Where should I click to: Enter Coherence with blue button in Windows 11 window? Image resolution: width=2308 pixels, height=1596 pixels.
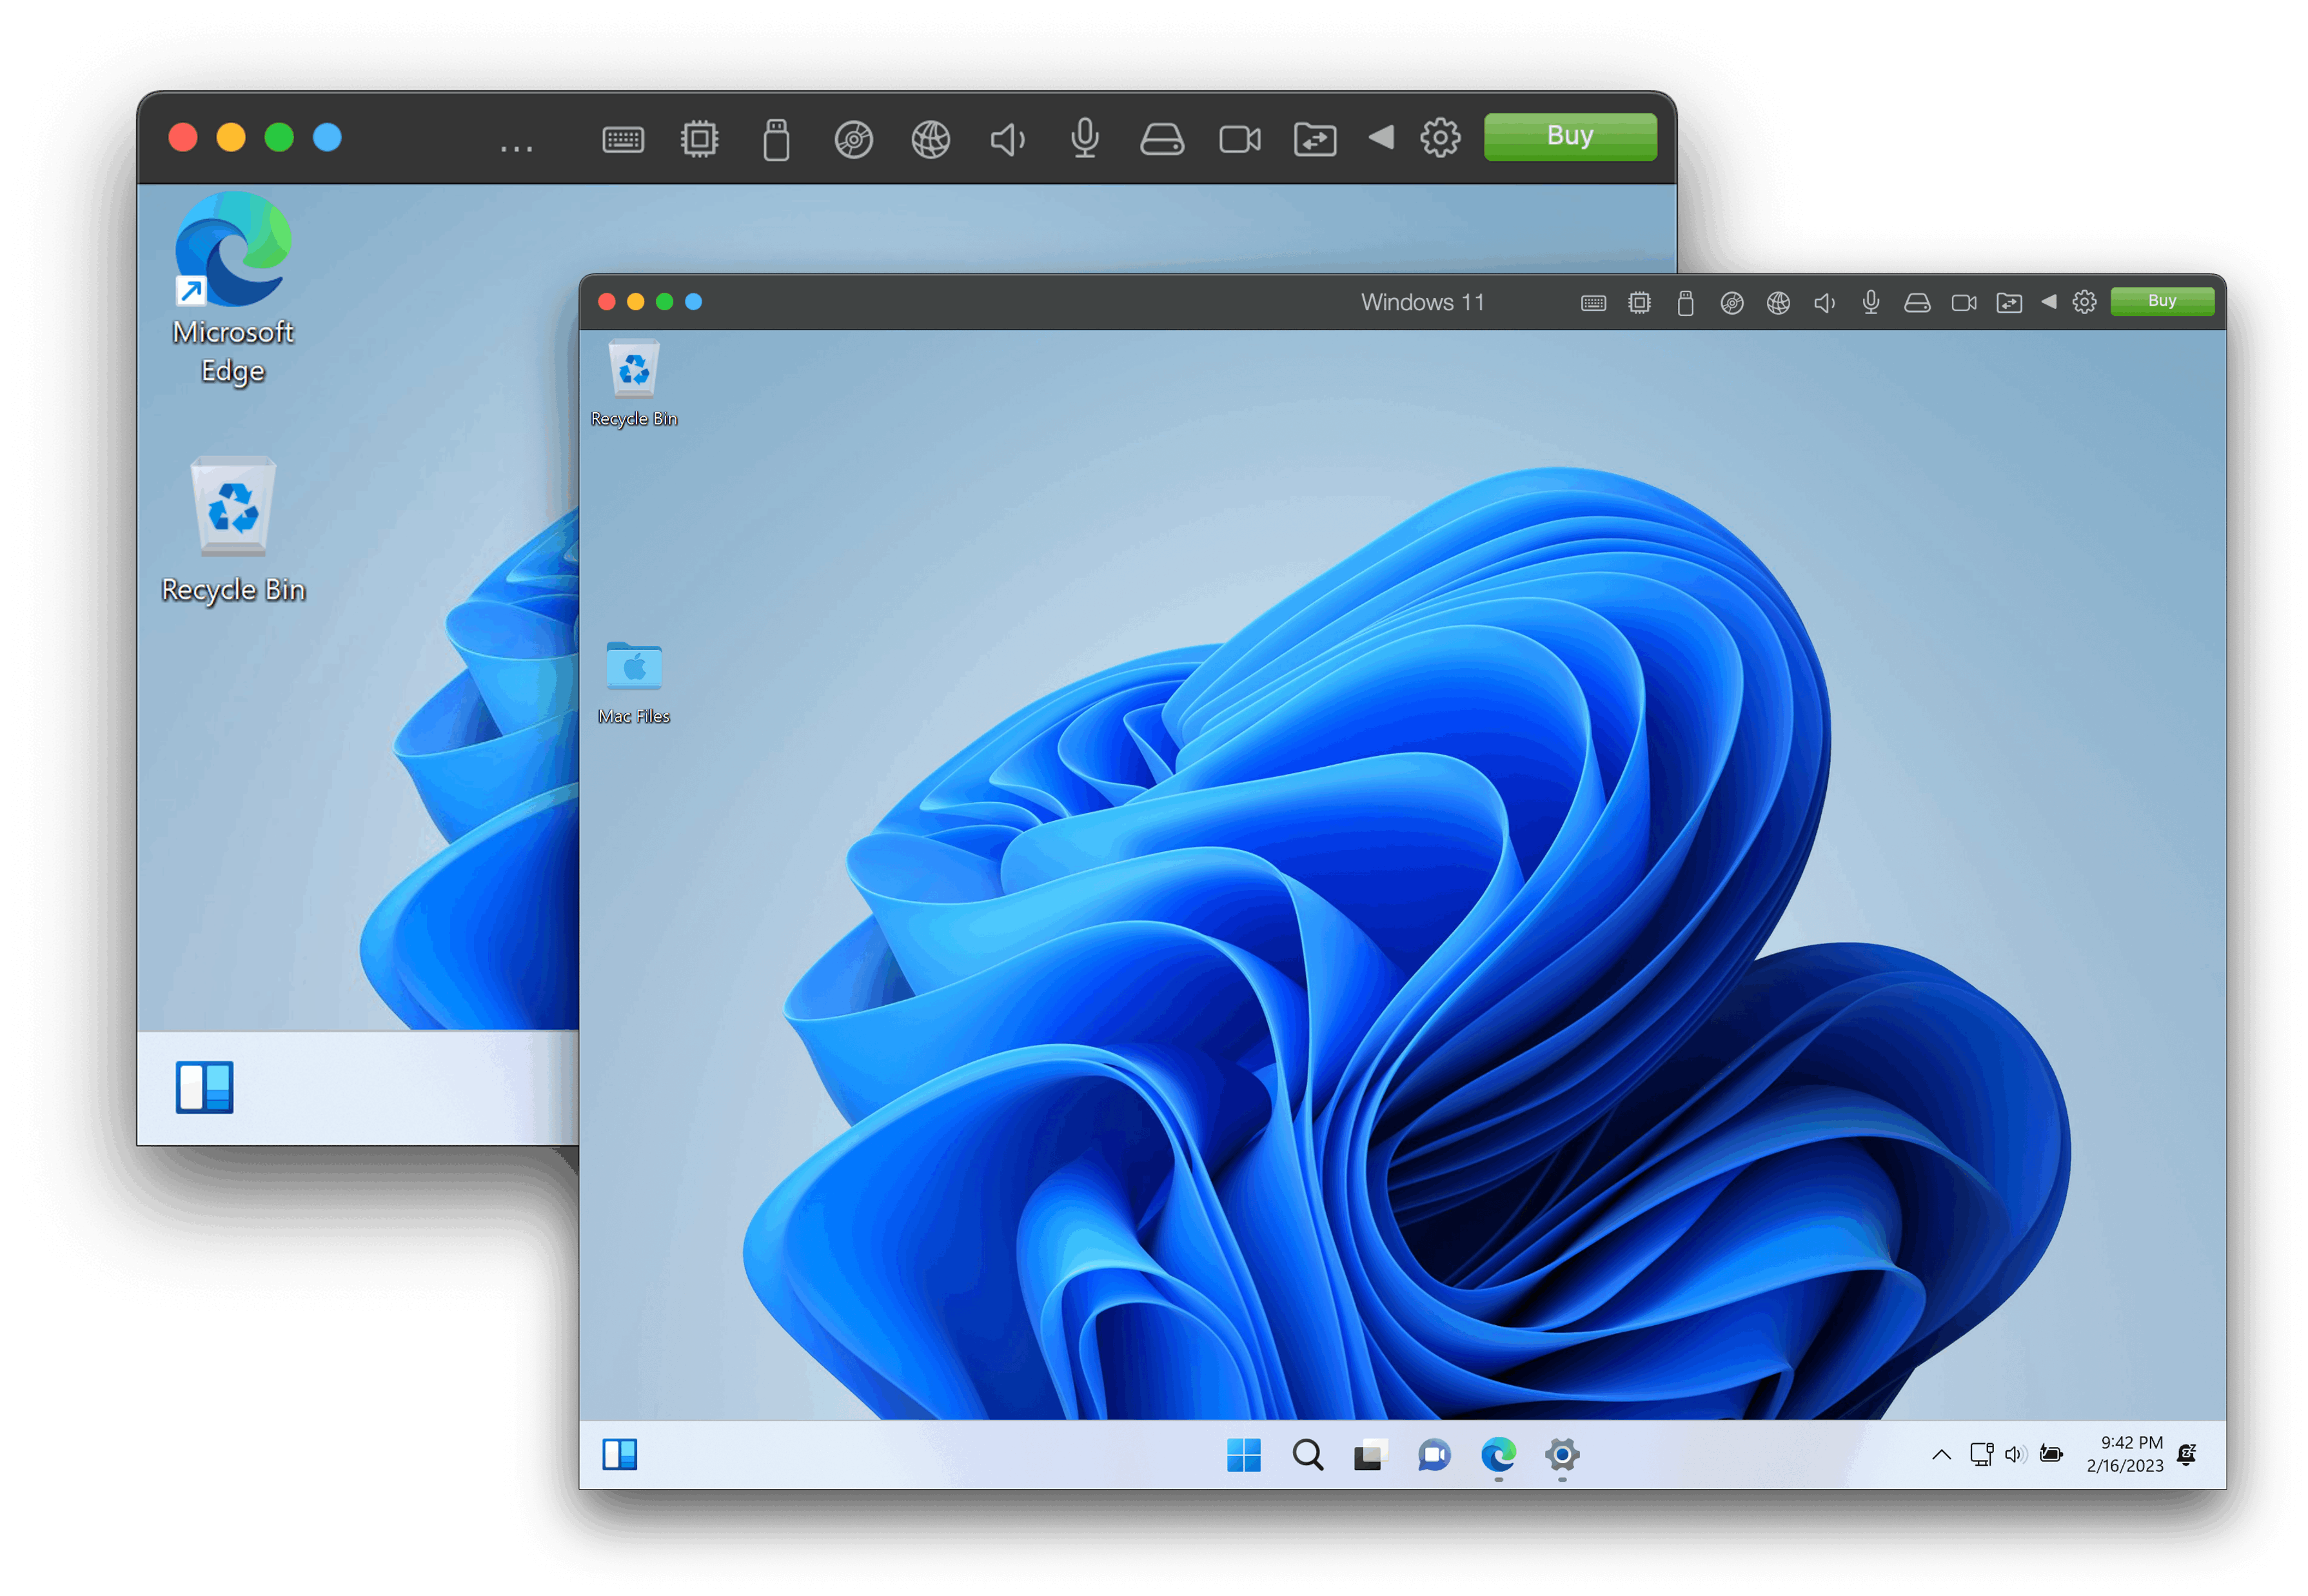(693, 302)
